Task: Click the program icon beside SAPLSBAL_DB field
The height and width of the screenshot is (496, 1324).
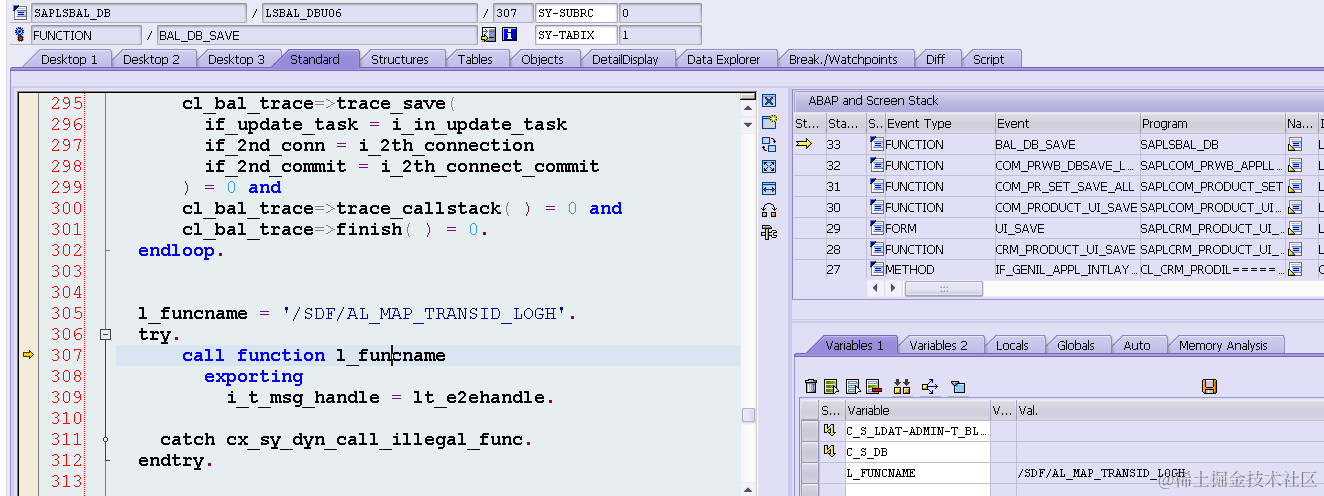Action: [x=20, y=13]
